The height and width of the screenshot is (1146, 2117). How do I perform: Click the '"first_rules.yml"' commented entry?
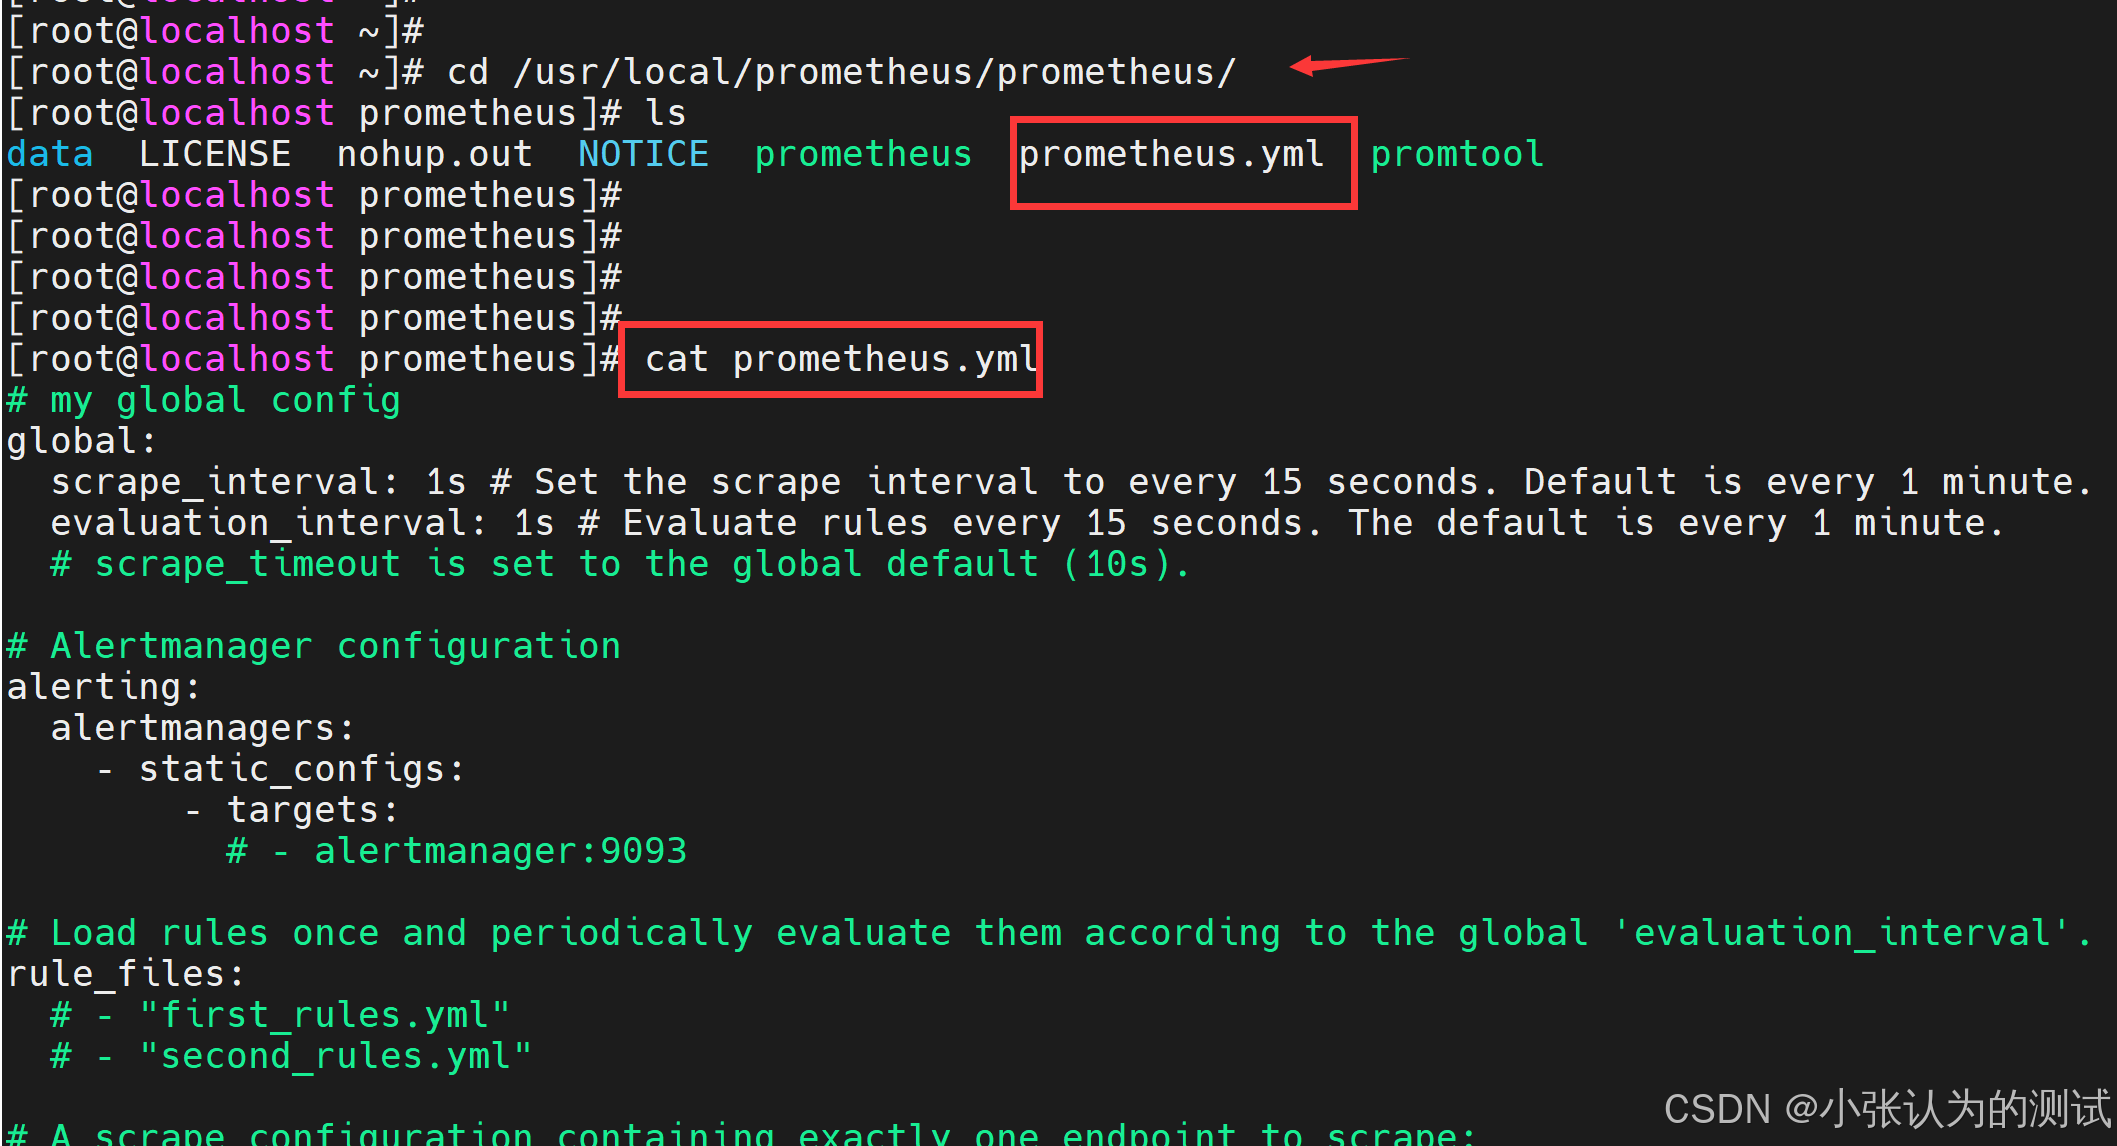click(x=324, y=1016)
